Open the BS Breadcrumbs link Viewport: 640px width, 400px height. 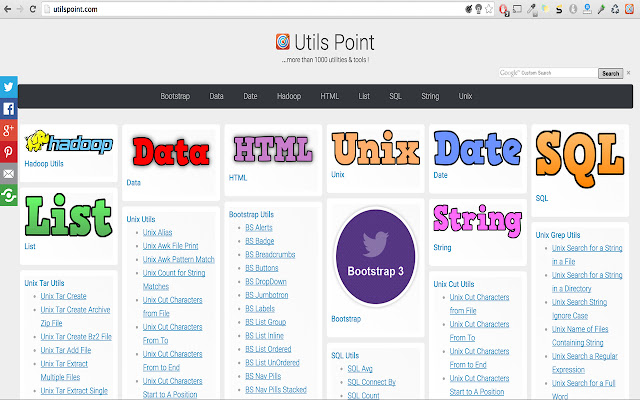coord(270,254)
